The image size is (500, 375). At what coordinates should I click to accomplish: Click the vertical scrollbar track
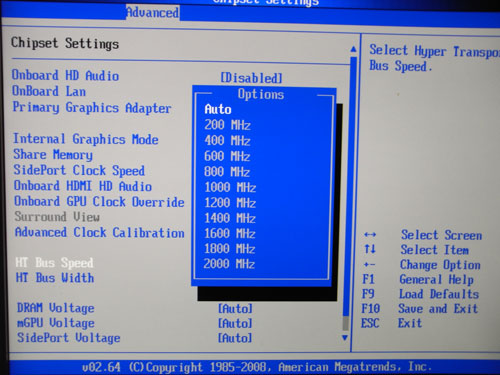tap(349, 193)
